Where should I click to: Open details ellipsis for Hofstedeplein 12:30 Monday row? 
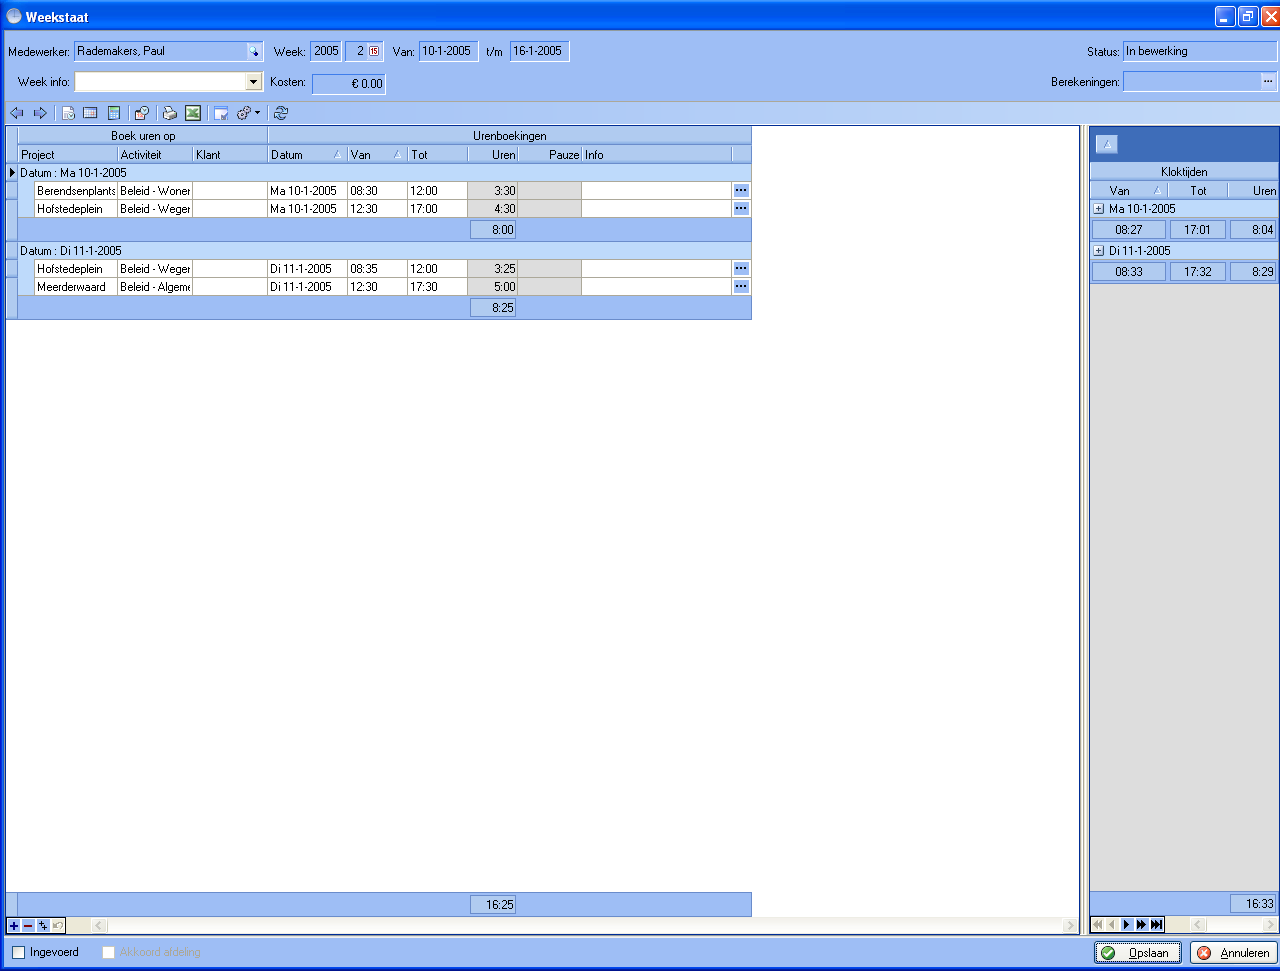pyautogui.click(x=741, y=208)
